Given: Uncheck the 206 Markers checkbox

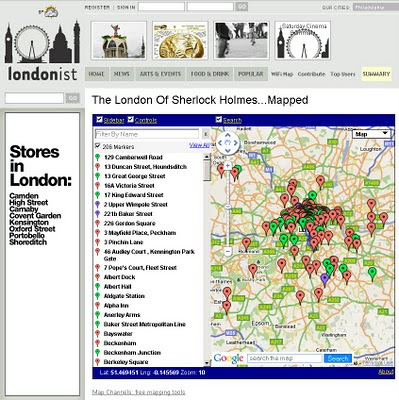Looking at the screenshot, I should click(98, 146).
